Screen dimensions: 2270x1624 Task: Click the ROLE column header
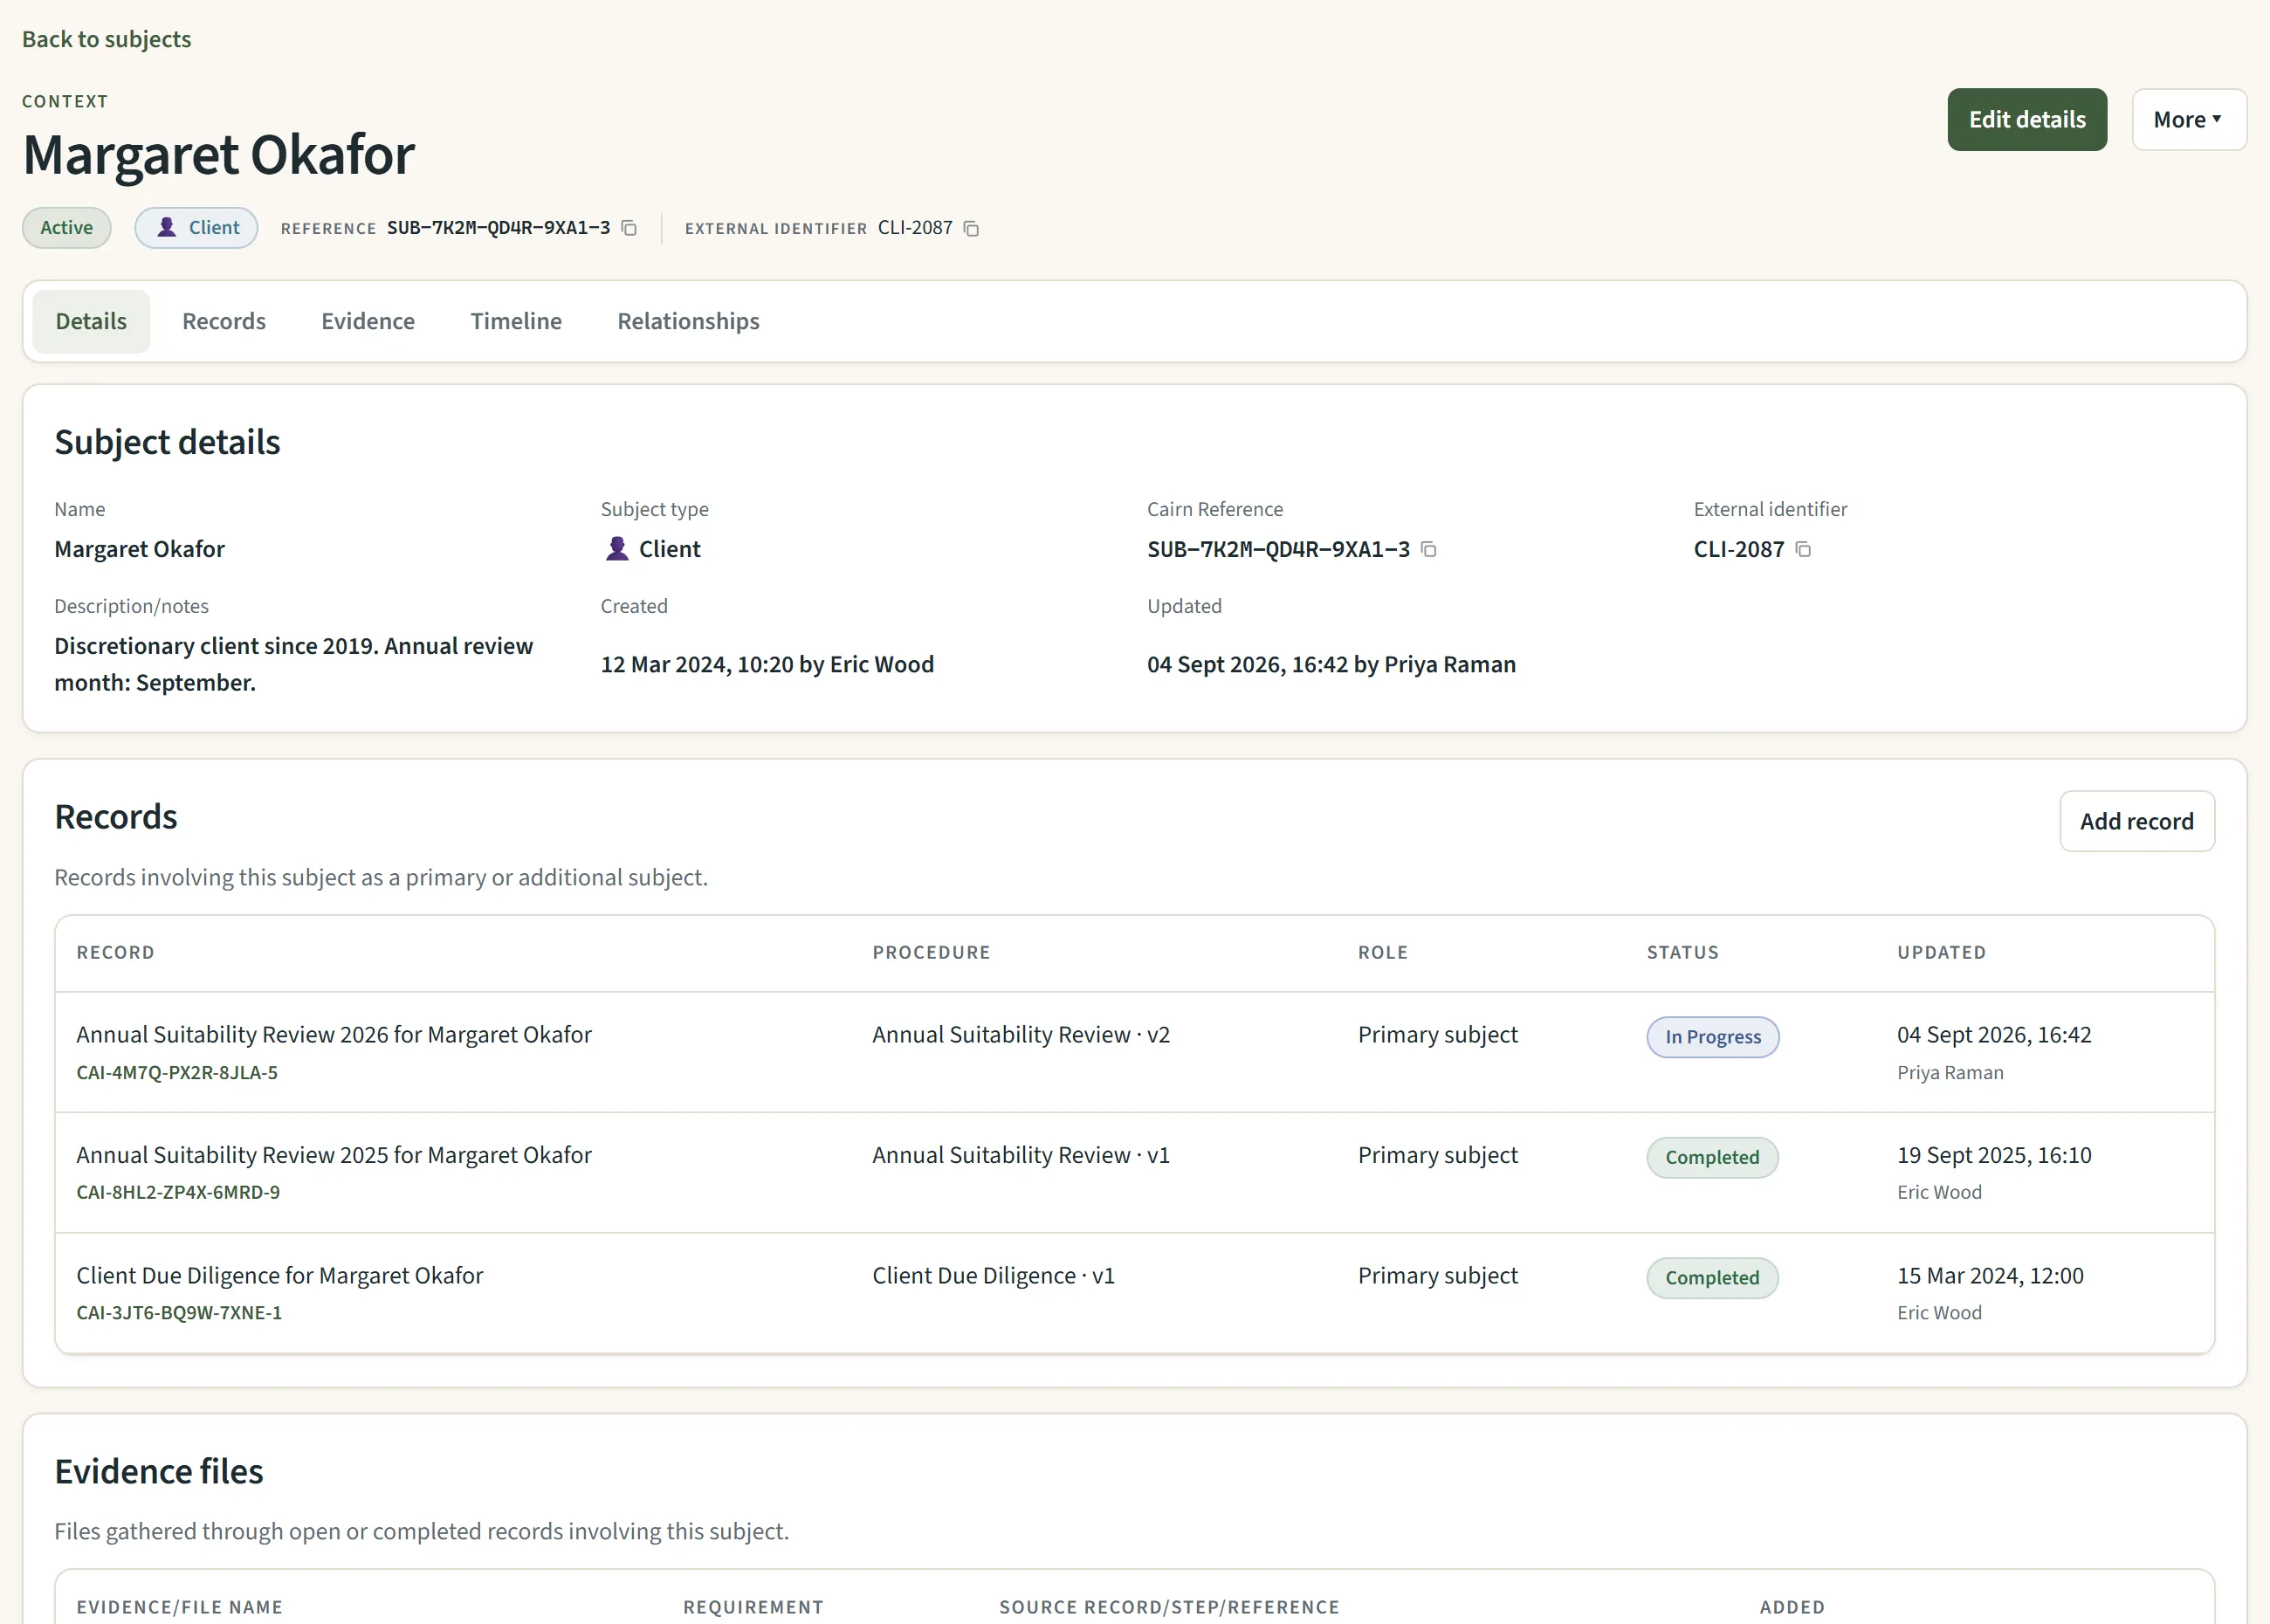[1382, 952]
